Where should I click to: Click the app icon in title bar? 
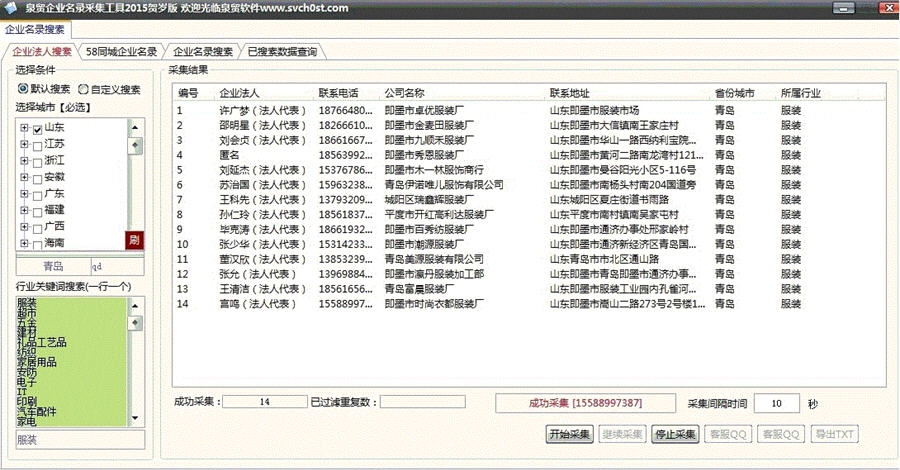click(10, 8)
